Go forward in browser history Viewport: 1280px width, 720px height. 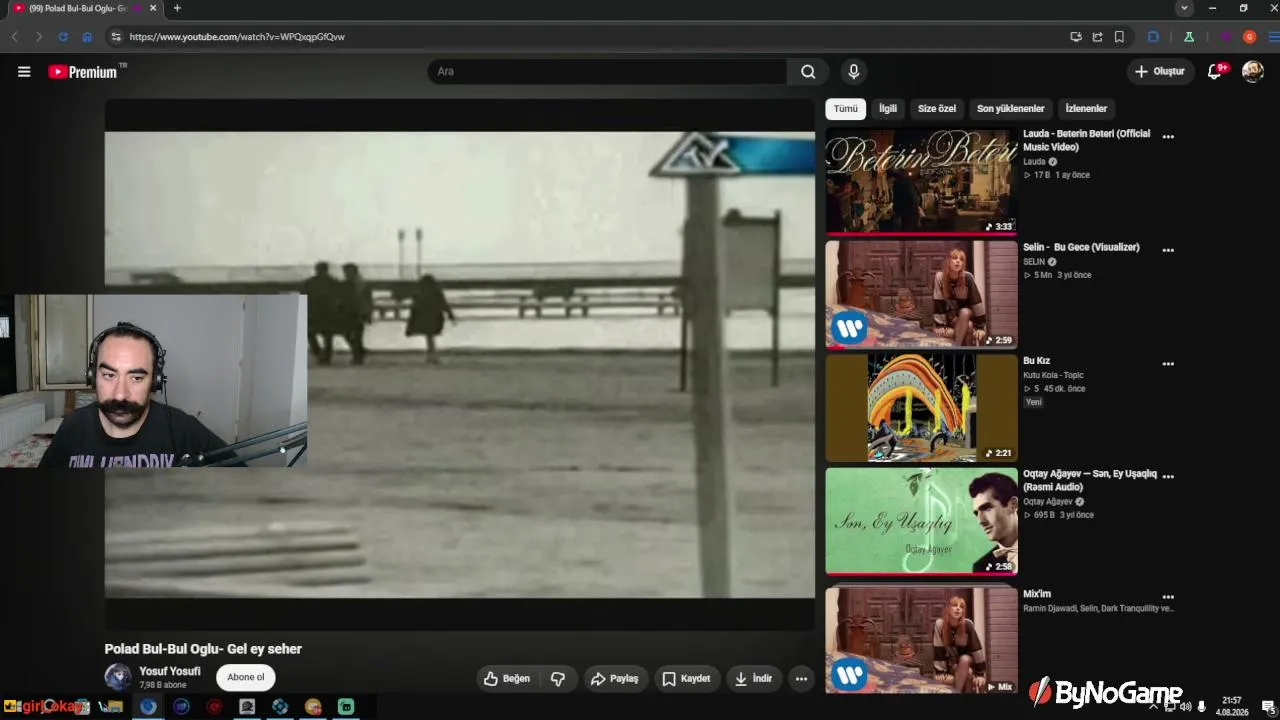[39, 37]
